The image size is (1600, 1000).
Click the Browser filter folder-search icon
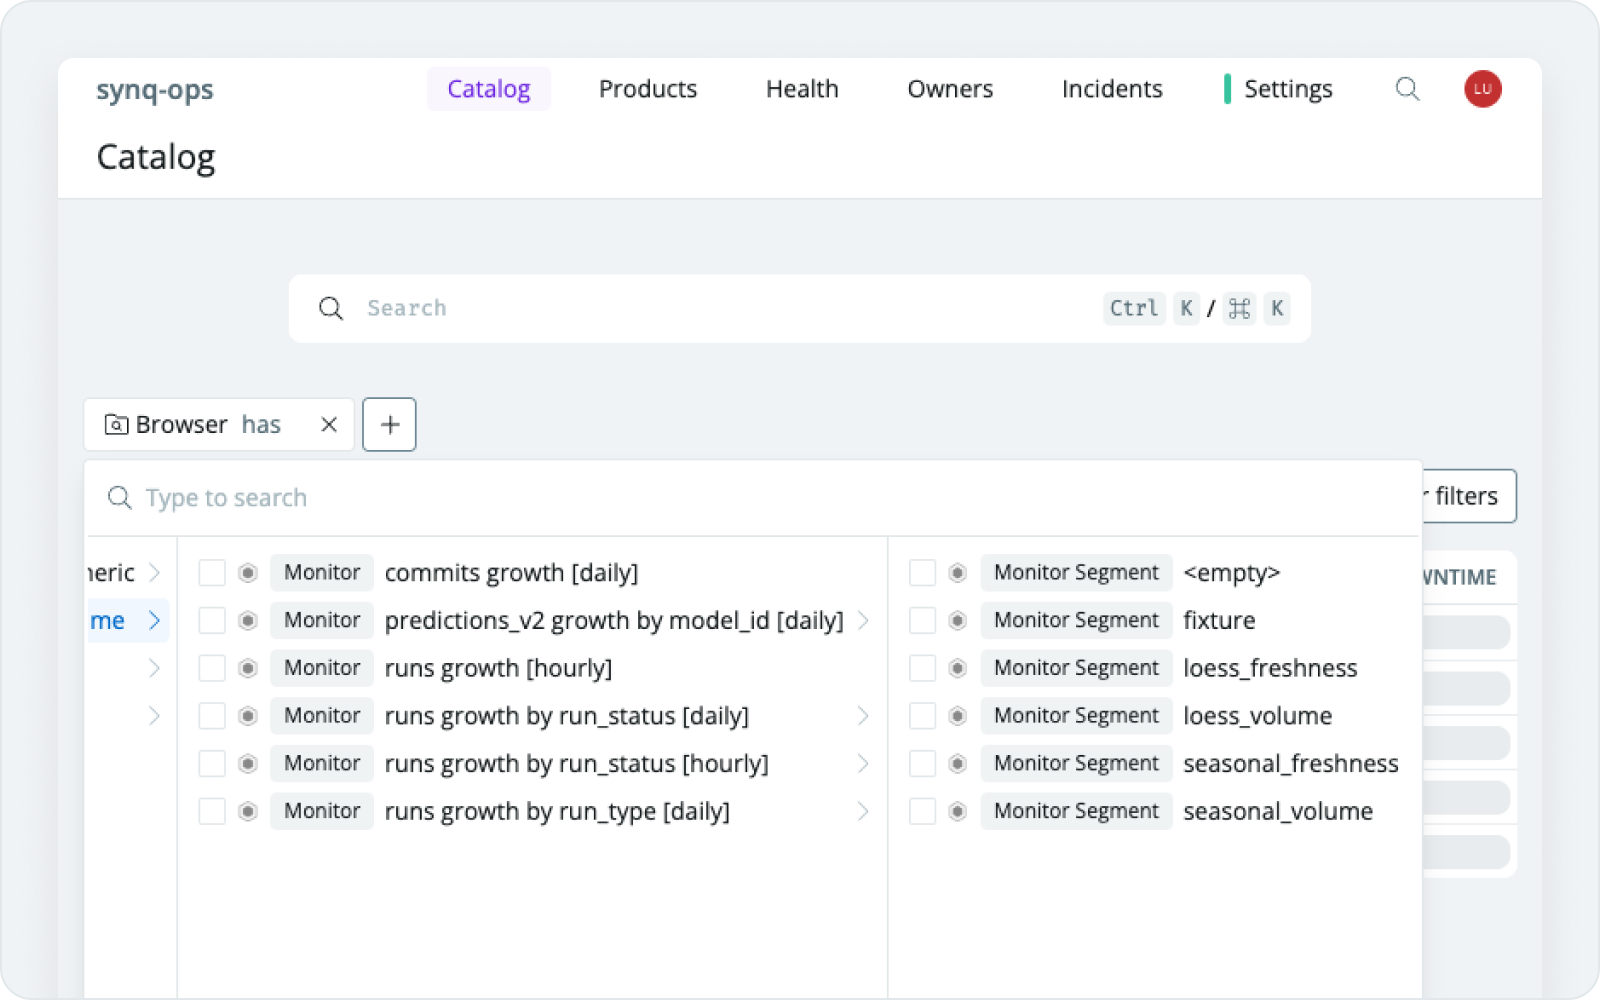tap(117, 424)
